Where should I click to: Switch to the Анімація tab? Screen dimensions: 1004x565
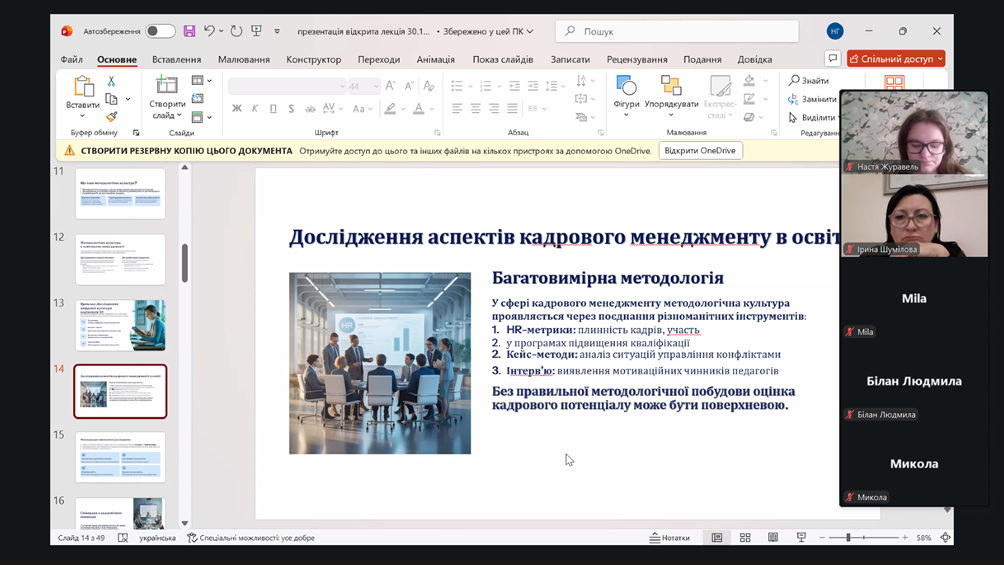click(x=435, y=59)
